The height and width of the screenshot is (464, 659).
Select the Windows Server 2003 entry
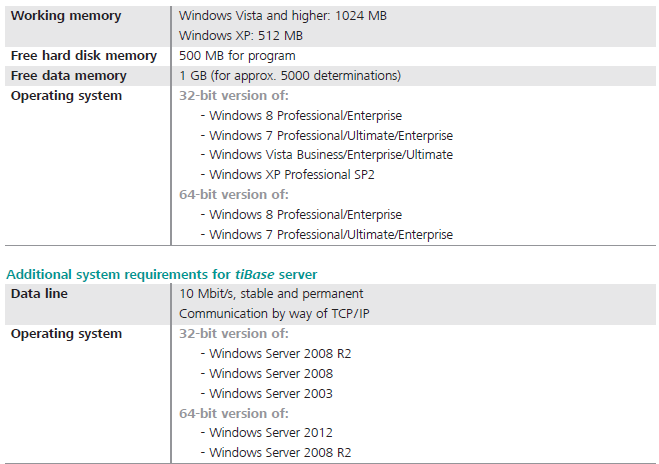point(267,394)
